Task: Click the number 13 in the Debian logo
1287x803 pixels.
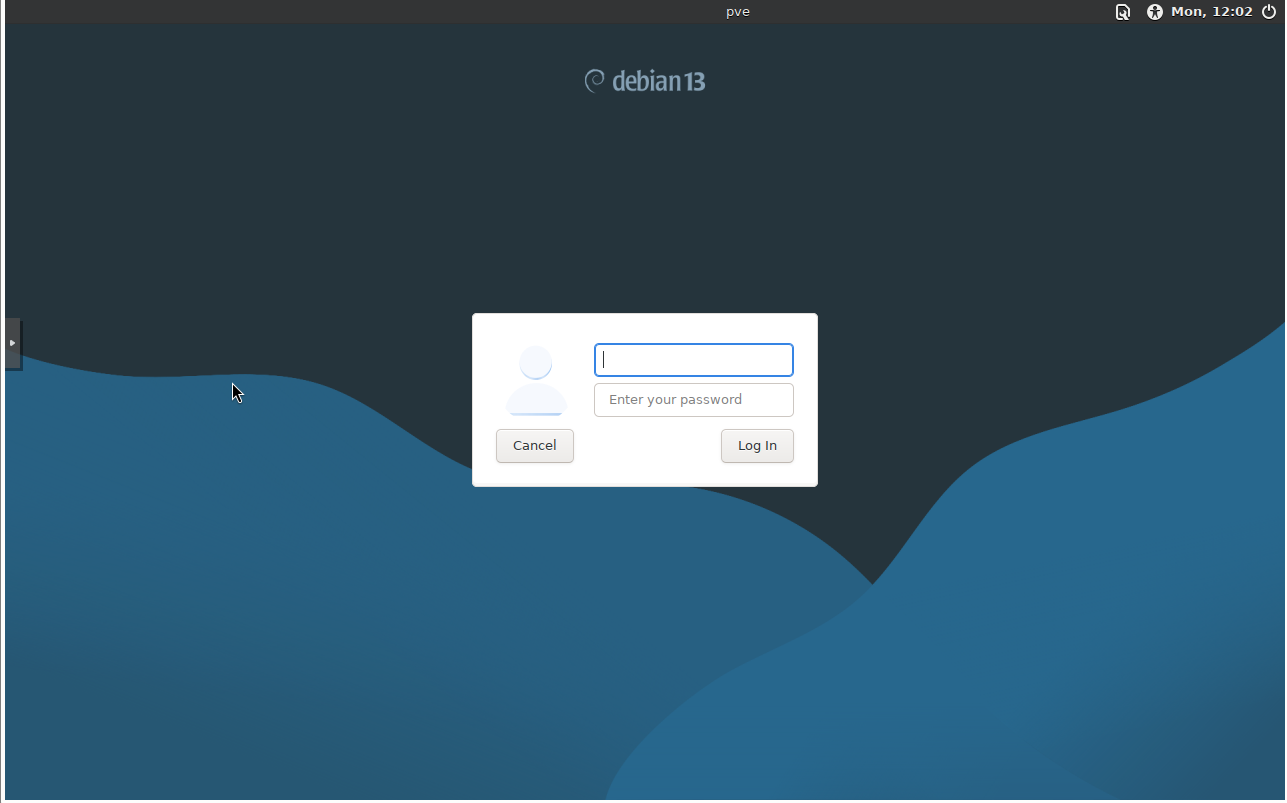Action: click(695, 82)
